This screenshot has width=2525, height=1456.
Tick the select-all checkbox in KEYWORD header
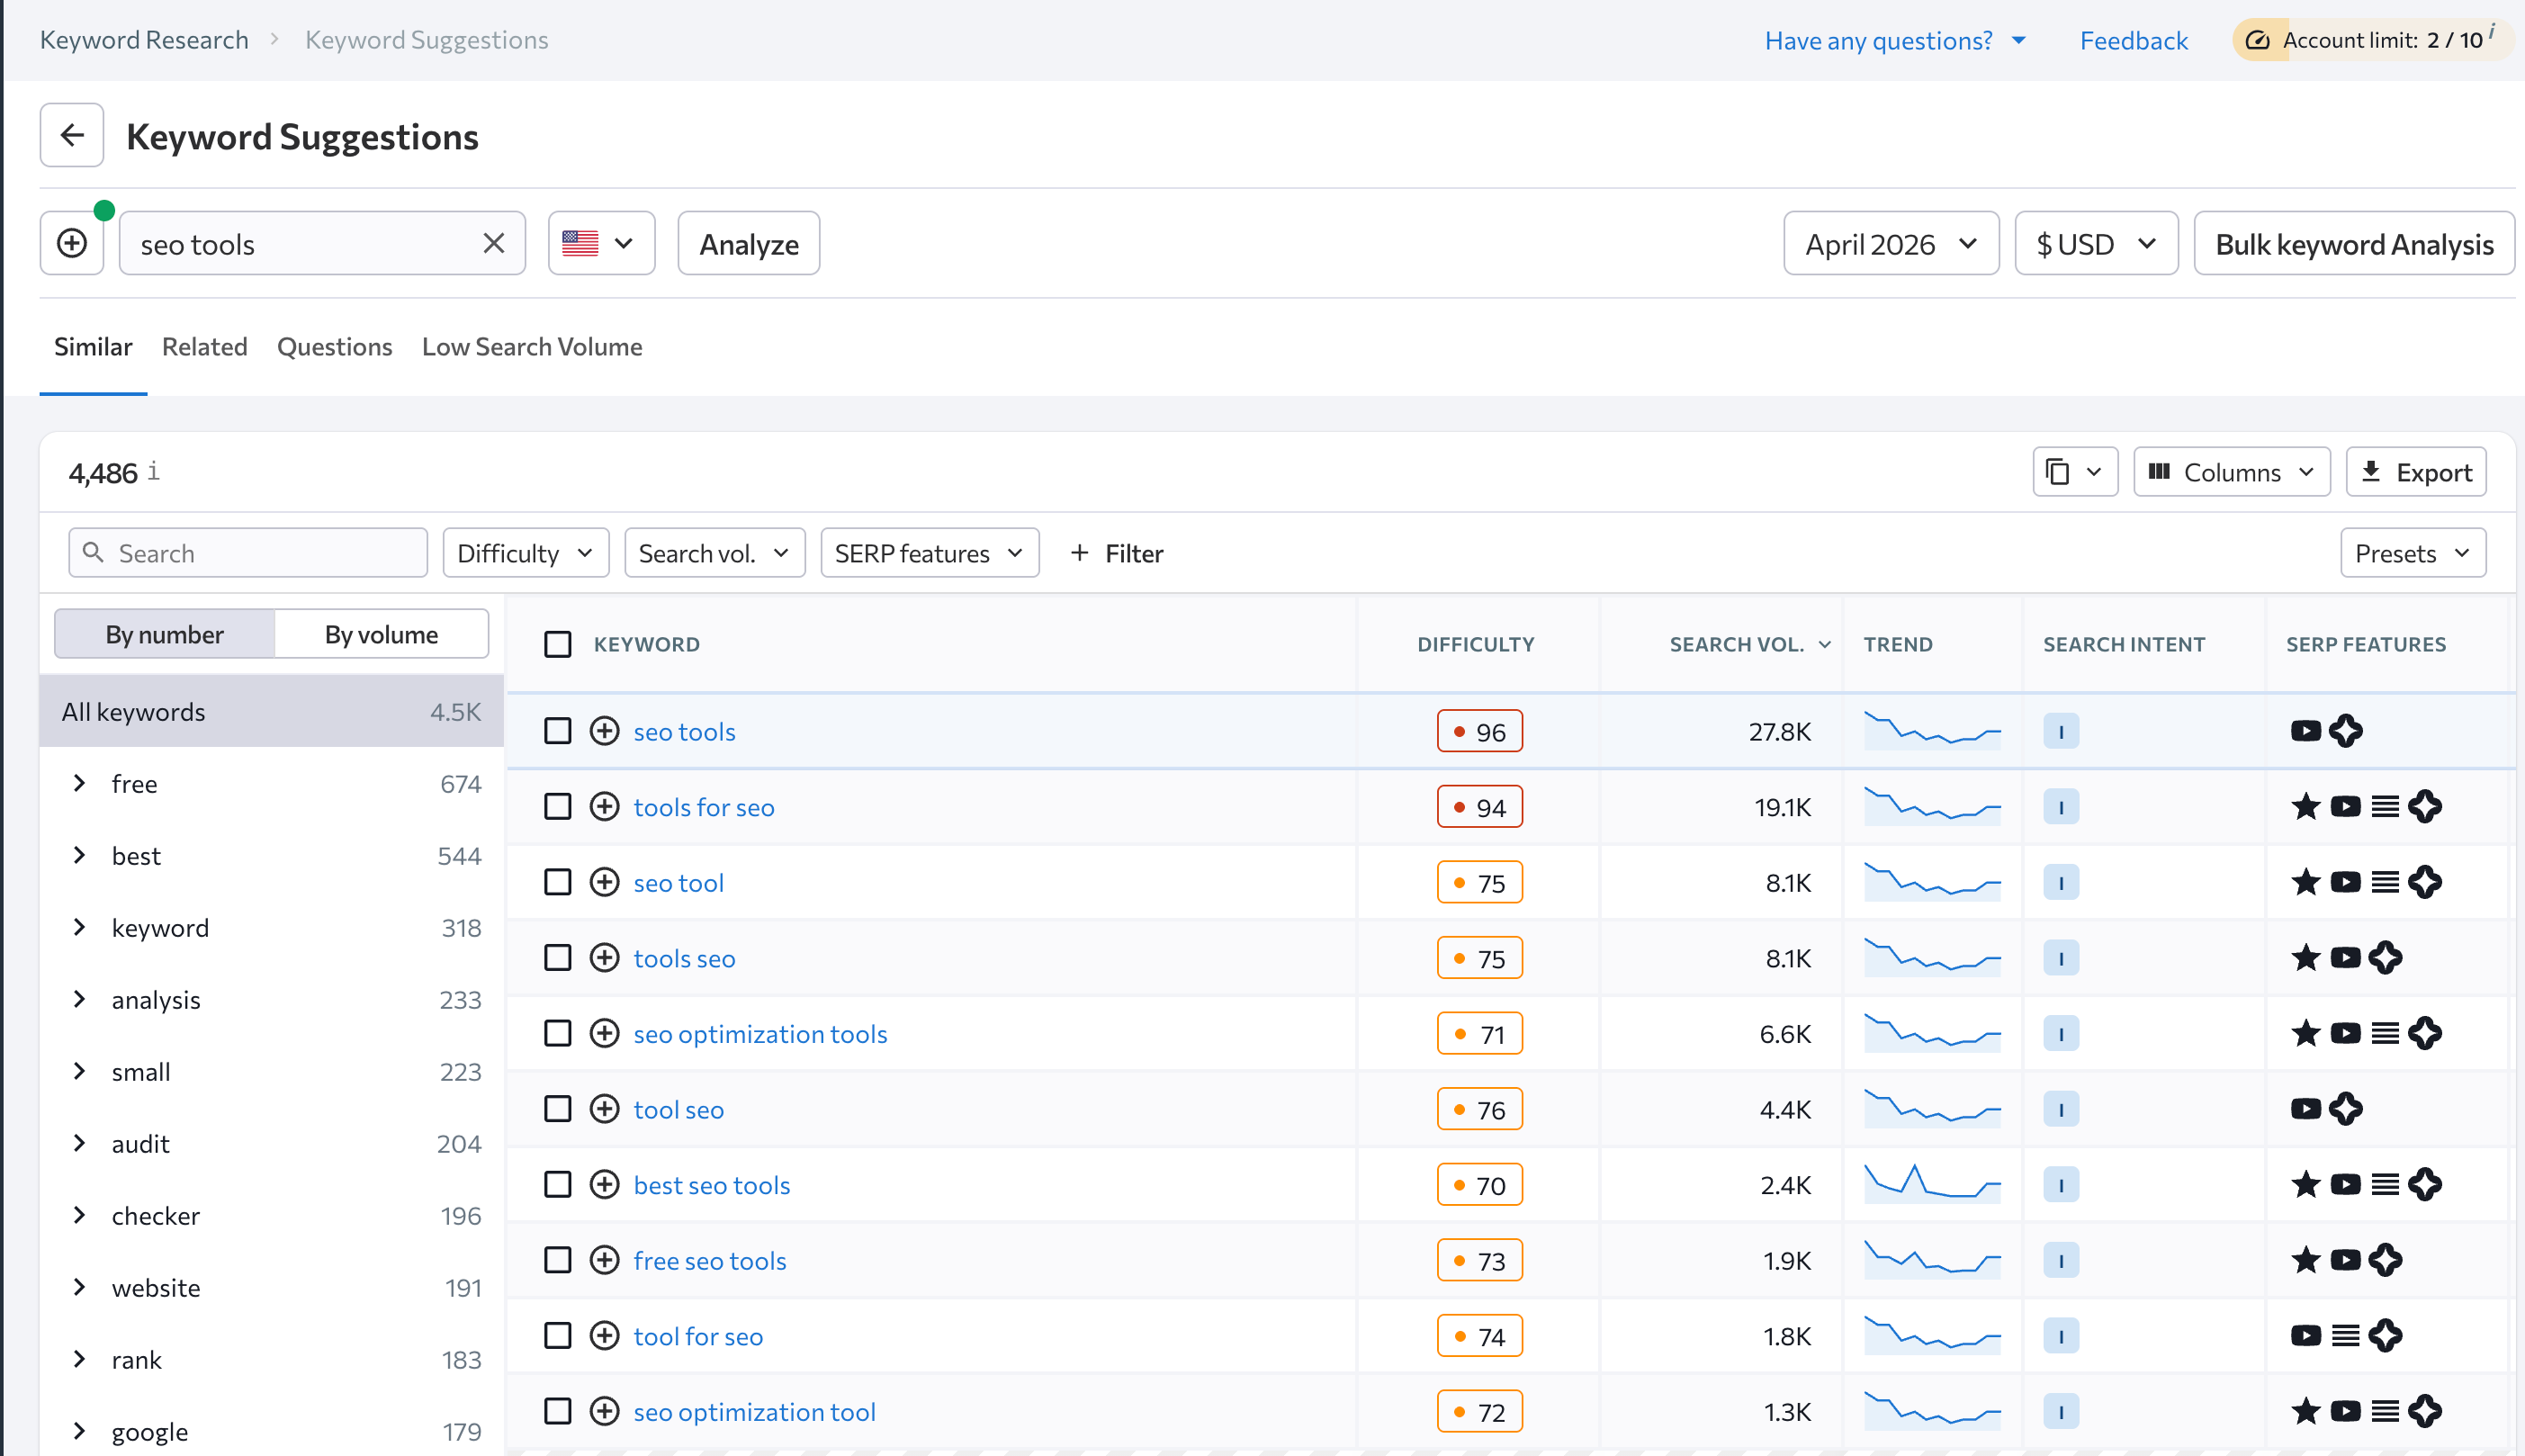click(x=558, y=644)
